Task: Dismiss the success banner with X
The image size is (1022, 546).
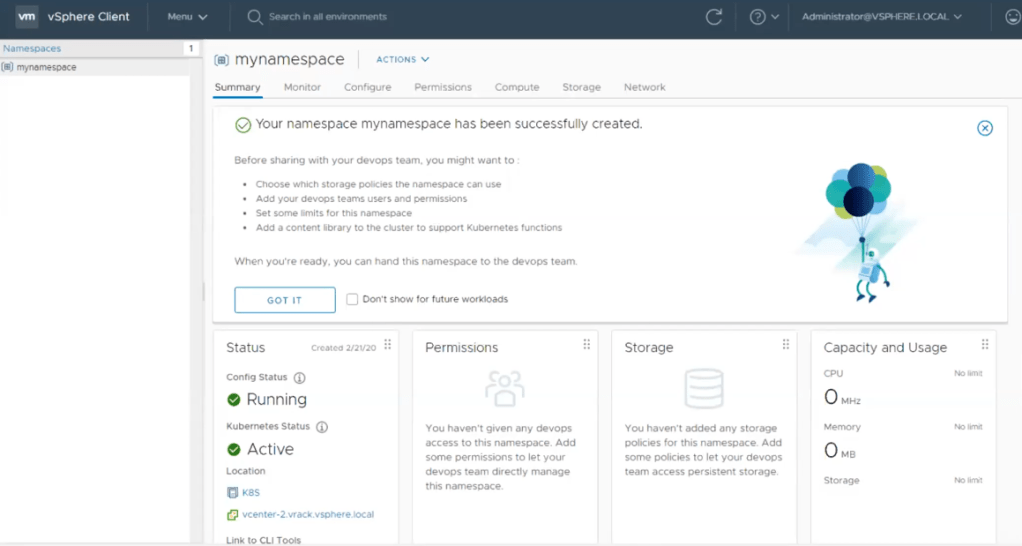Action: 985,128
